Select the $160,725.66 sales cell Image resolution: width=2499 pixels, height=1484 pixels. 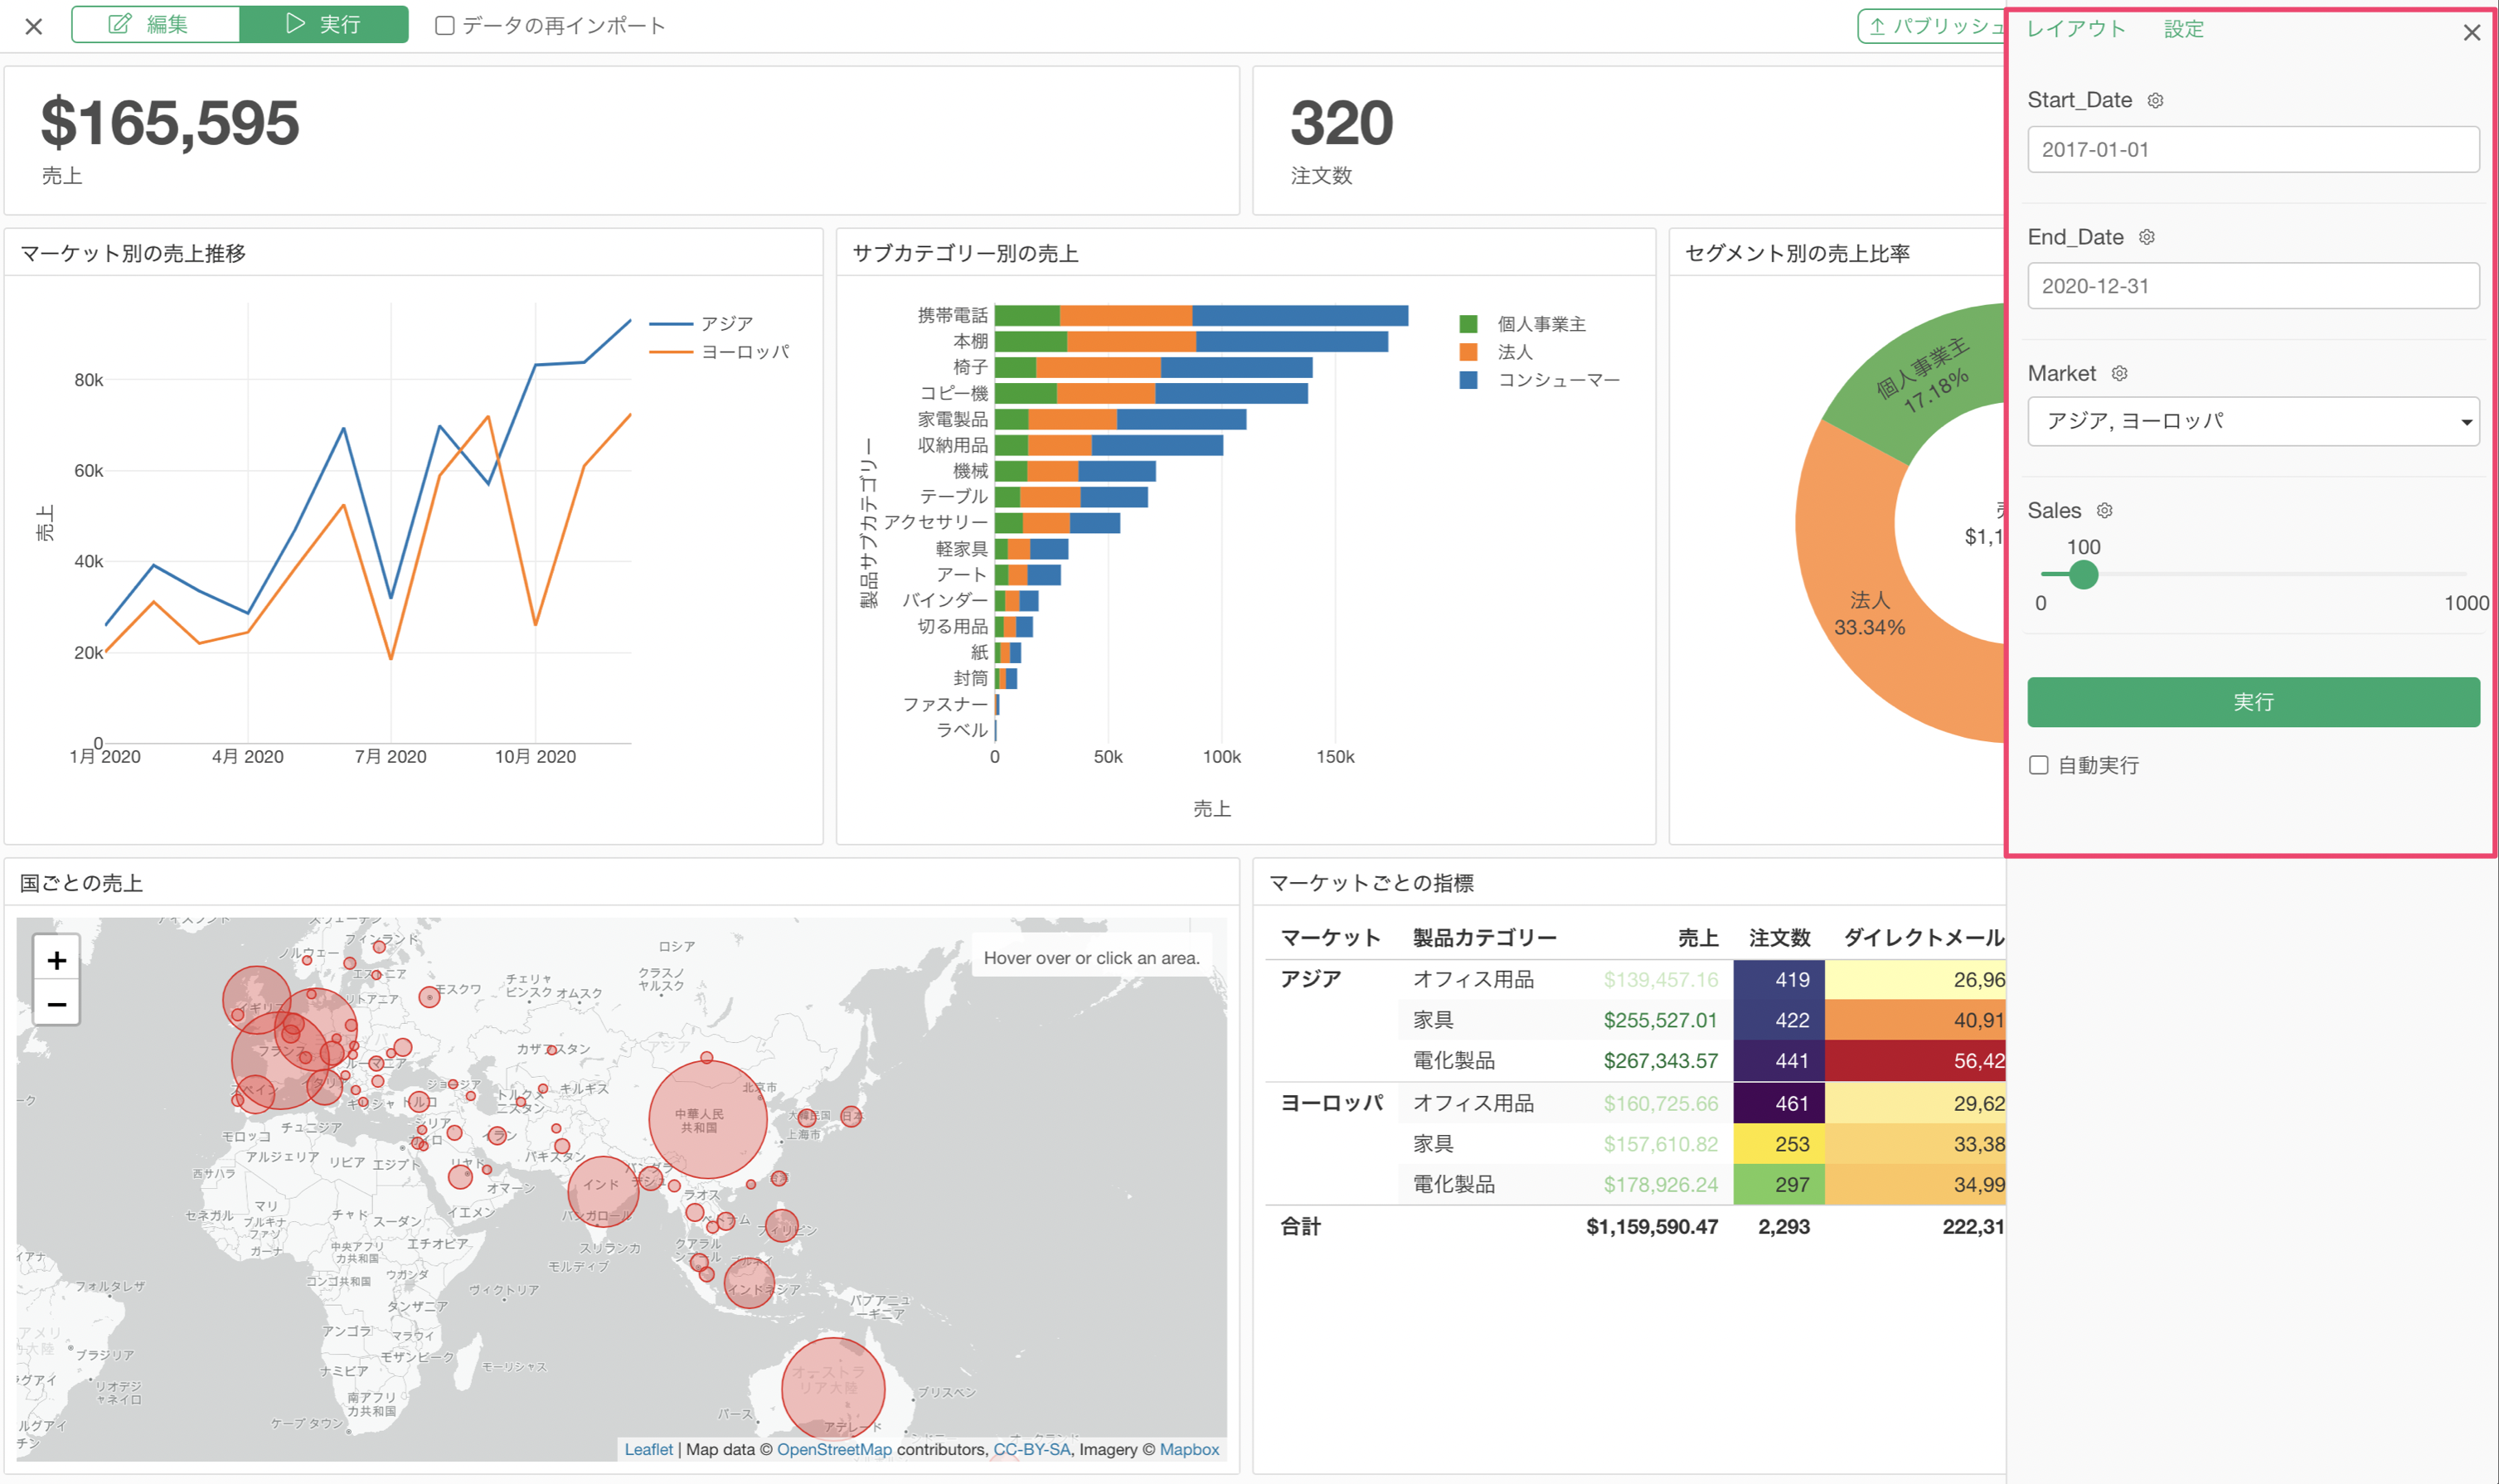tap(1661, 1103)
